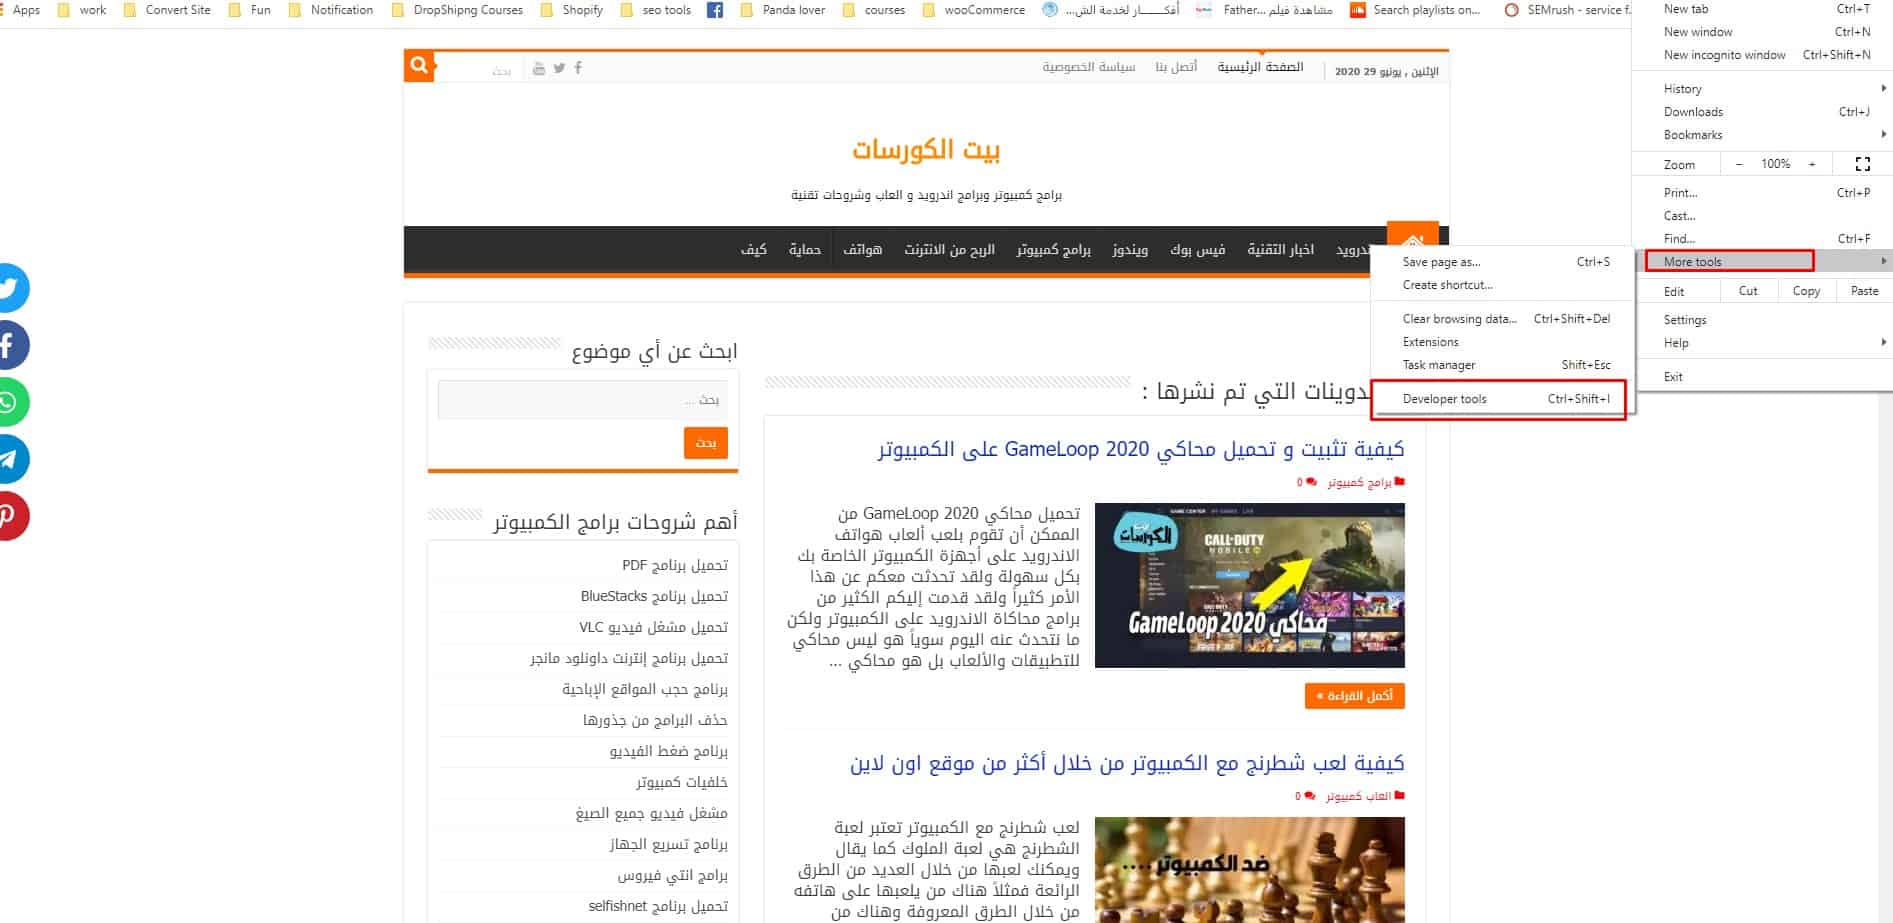This screenshot has height=923, width=1893.
Task: Decrease zoom with the minus button
Action: (1739, 164)
